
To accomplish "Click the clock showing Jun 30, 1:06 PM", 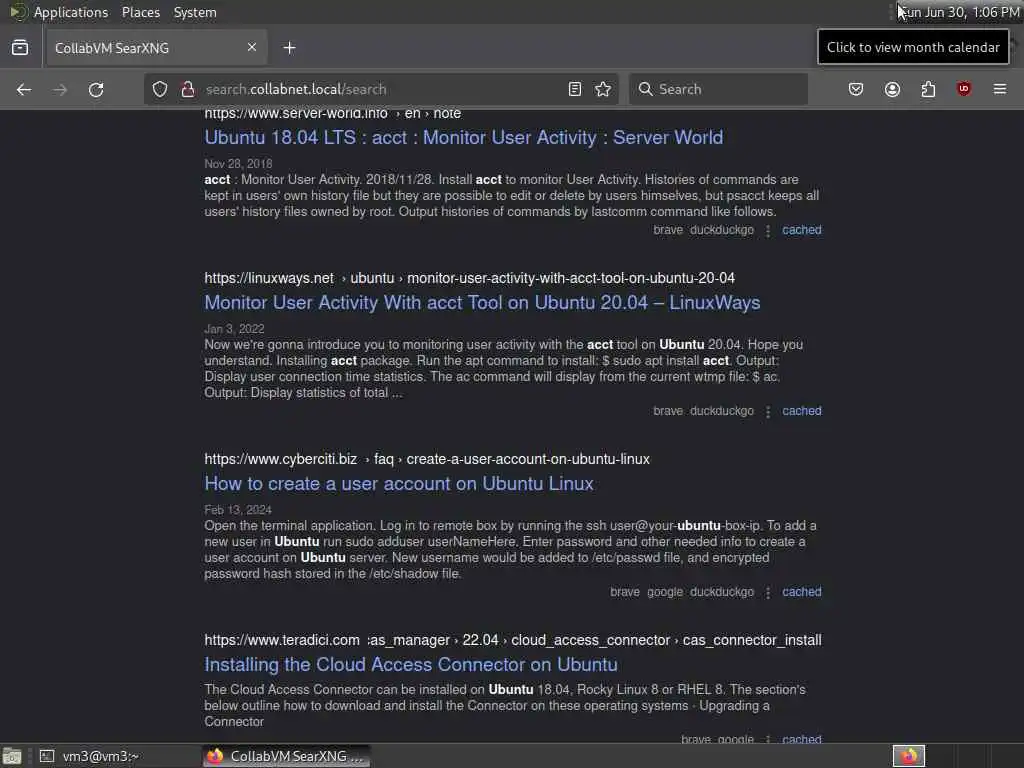I will pos(958,12).
